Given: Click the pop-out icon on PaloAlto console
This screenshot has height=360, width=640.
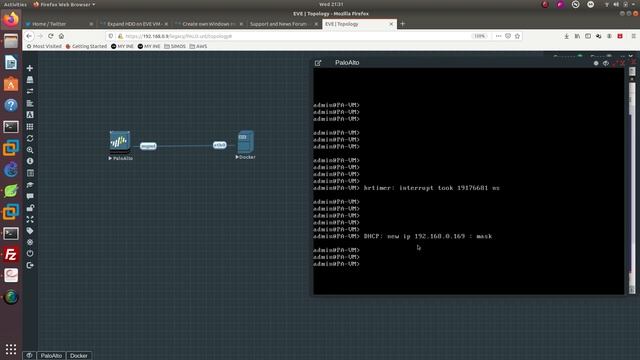Looking at the screenshot, I should (x=318, y=63).
